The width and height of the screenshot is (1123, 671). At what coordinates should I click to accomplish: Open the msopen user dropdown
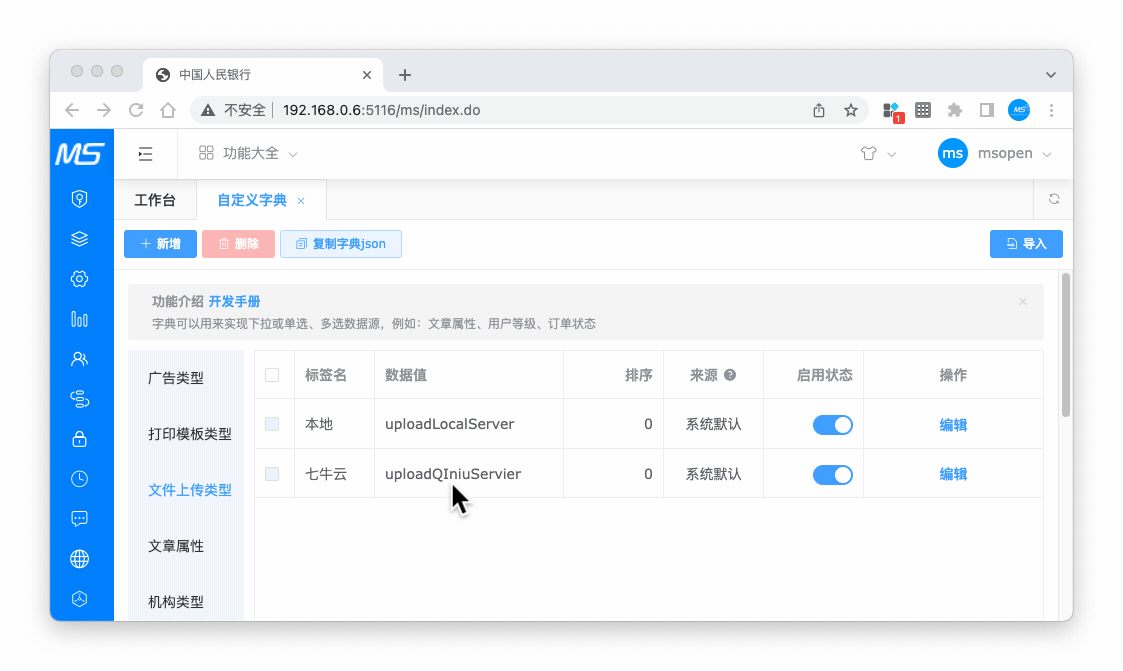(995, 154)
